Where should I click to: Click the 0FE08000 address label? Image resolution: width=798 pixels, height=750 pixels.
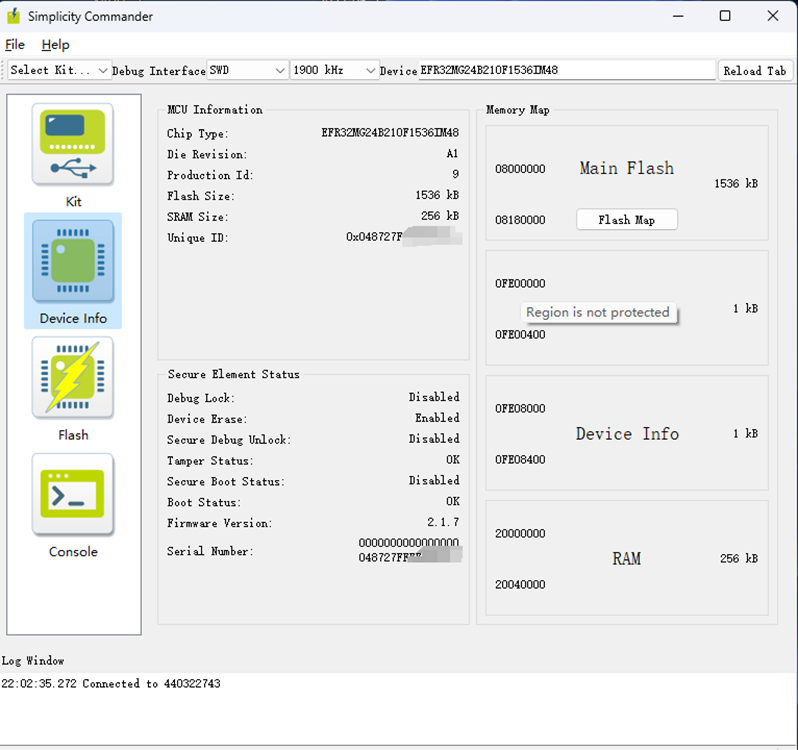pyautogui.click(x=520, y=409)
